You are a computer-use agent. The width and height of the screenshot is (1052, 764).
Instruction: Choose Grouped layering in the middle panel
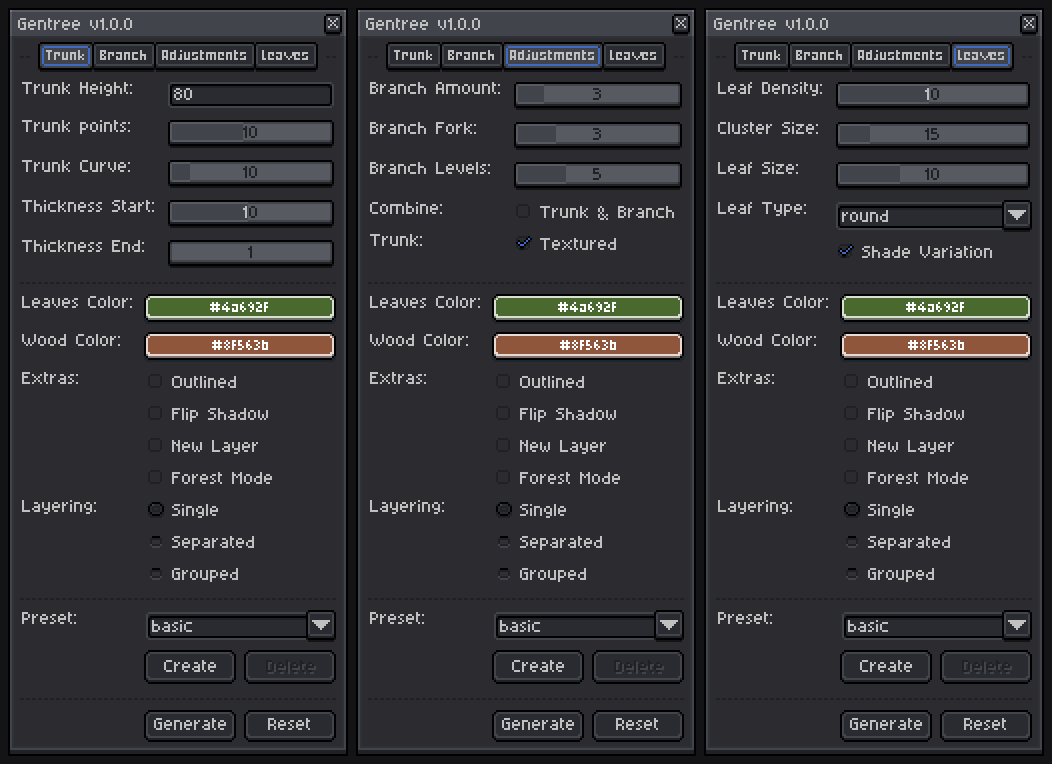click(x=503, y=574)
